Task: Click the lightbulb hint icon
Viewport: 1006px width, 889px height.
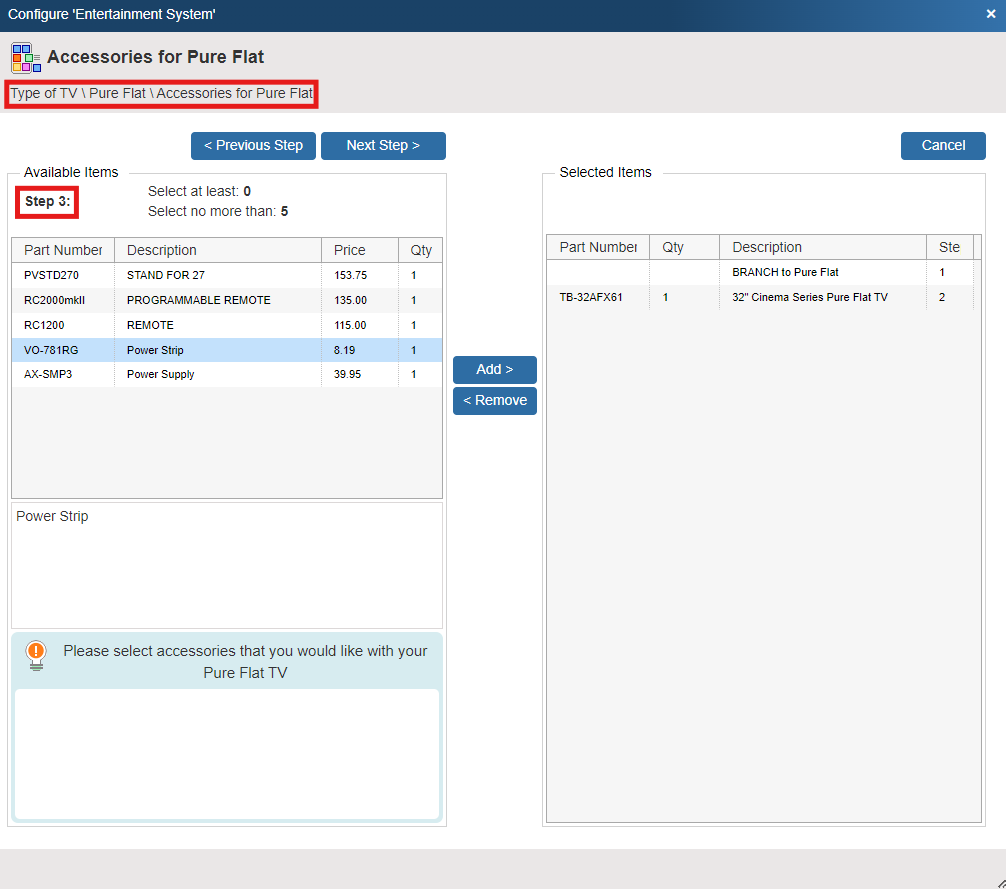Action: point(36,655)
